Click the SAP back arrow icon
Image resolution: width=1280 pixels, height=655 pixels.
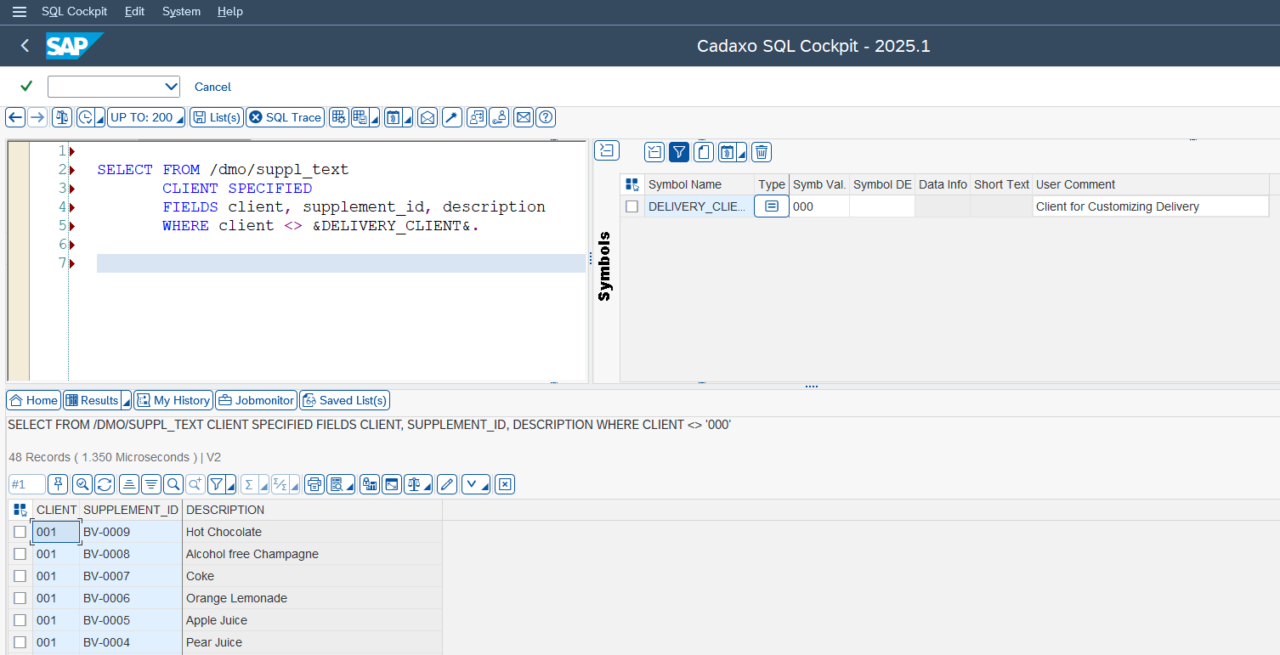point(25,46)
